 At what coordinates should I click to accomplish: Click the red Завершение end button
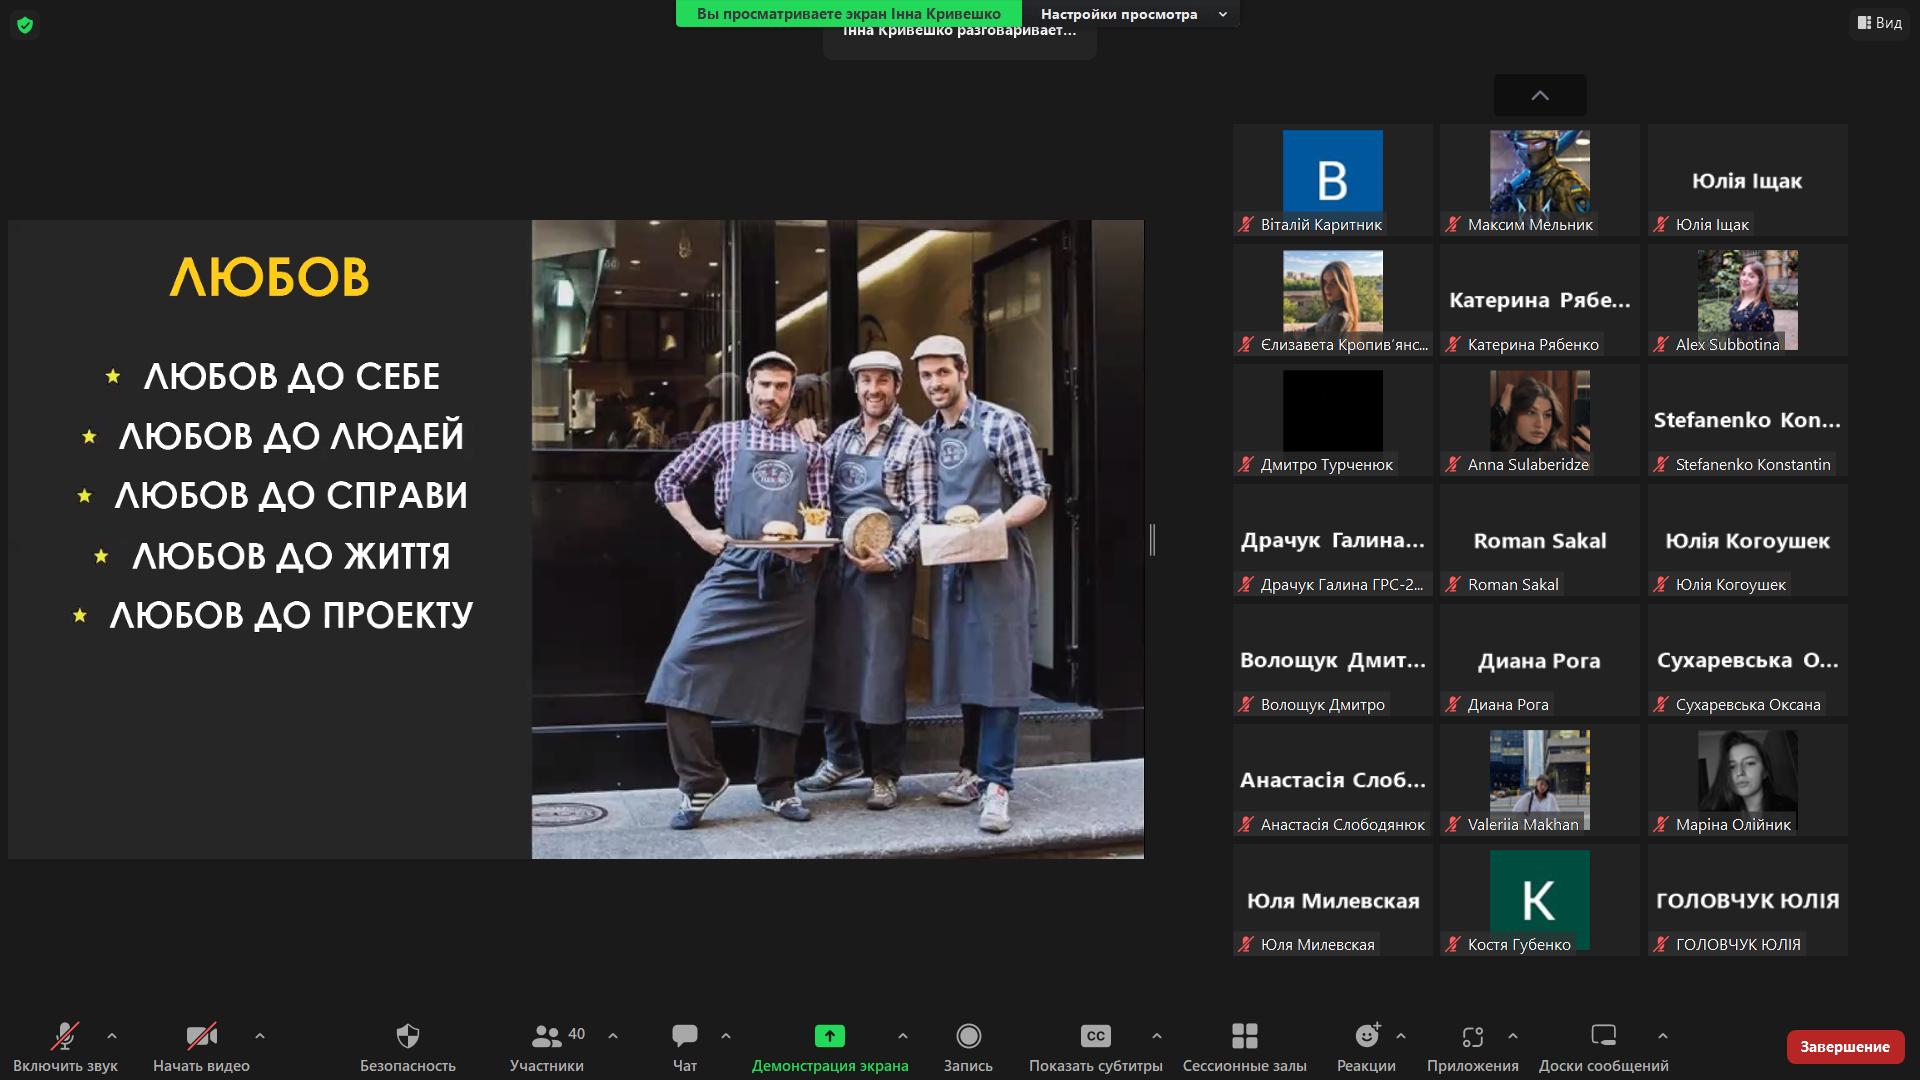coord(1844,1046)
